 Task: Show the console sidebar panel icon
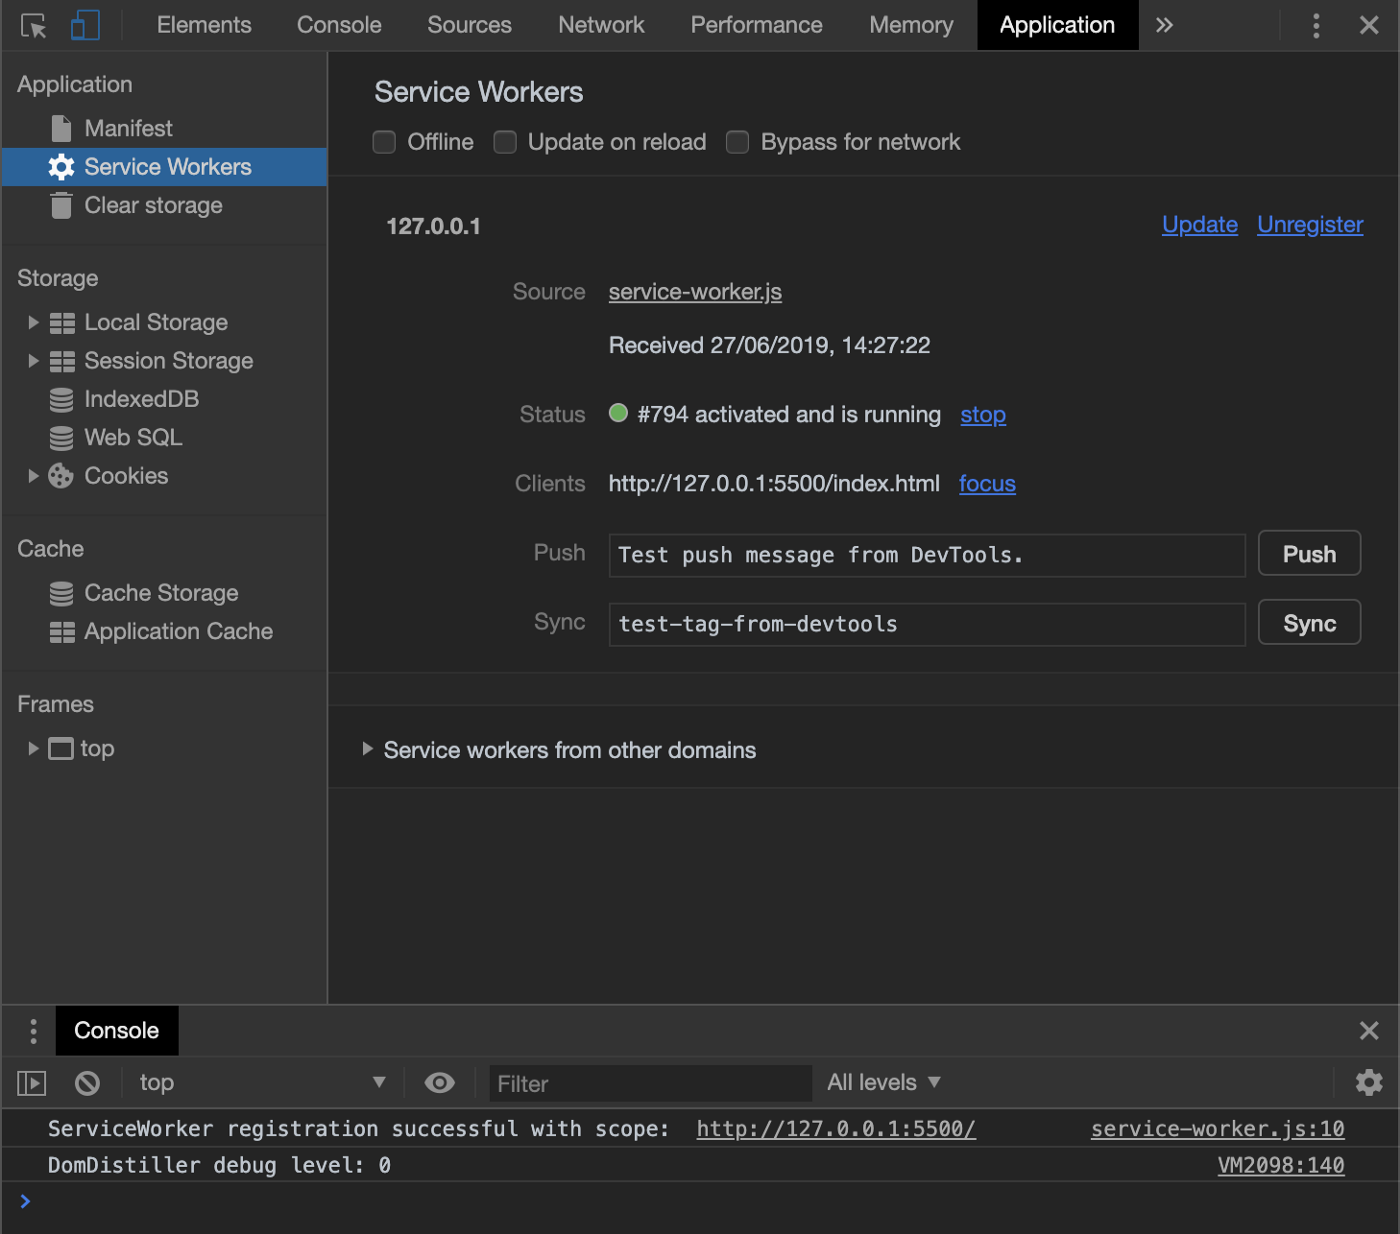tap(32, 1083)
